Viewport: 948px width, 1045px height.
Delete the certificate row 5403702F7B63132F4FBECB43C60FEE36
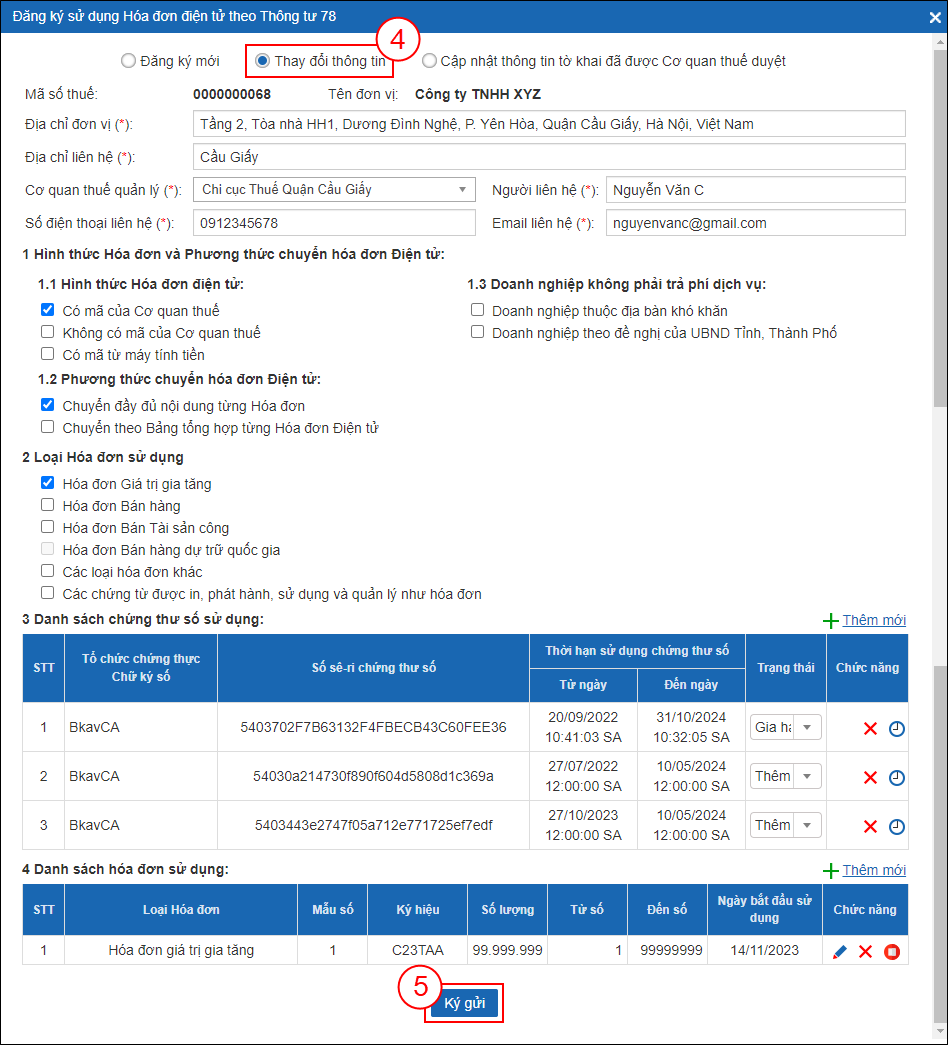870,728
